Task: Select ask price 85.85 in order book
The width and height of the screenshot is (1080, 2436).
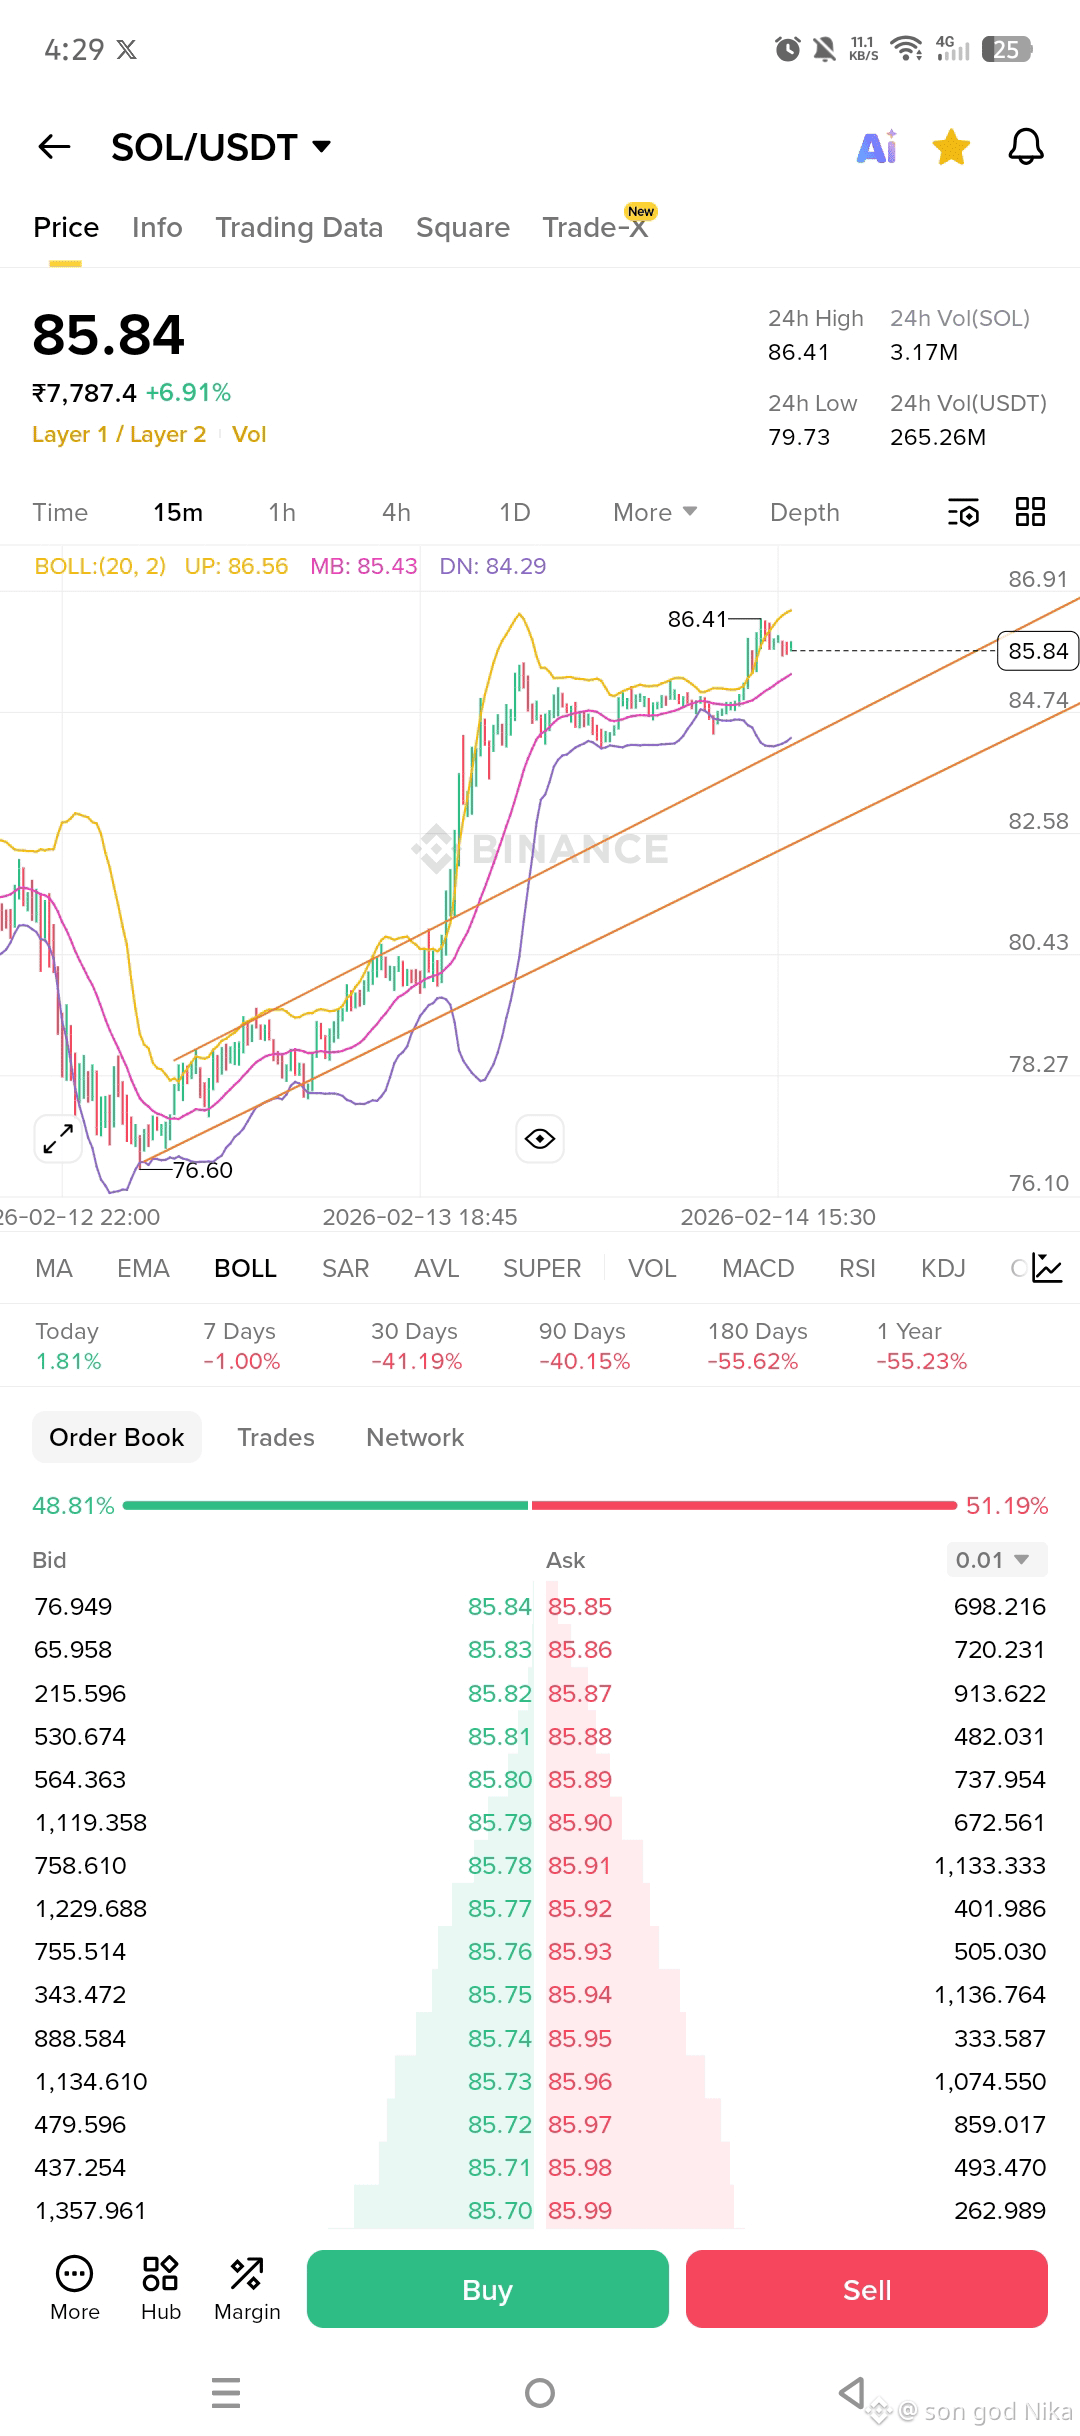Action: [580, 1606]
